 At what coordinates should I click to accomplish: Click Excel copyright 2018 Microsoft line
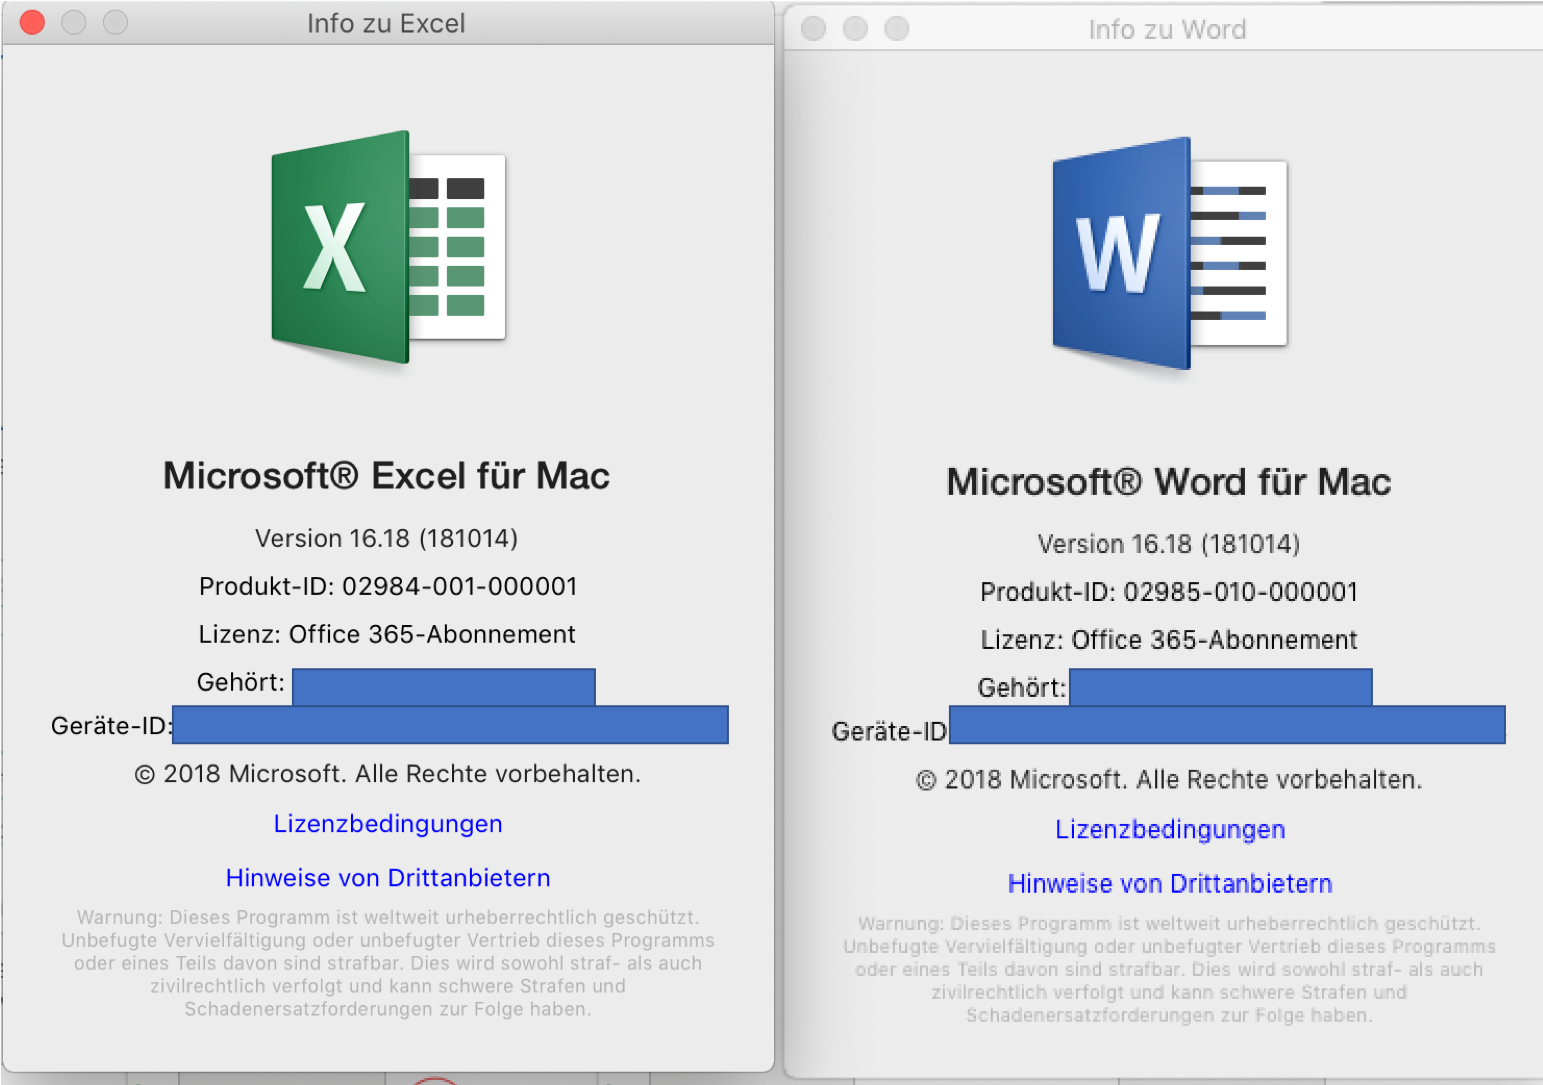tap(388, 774)
